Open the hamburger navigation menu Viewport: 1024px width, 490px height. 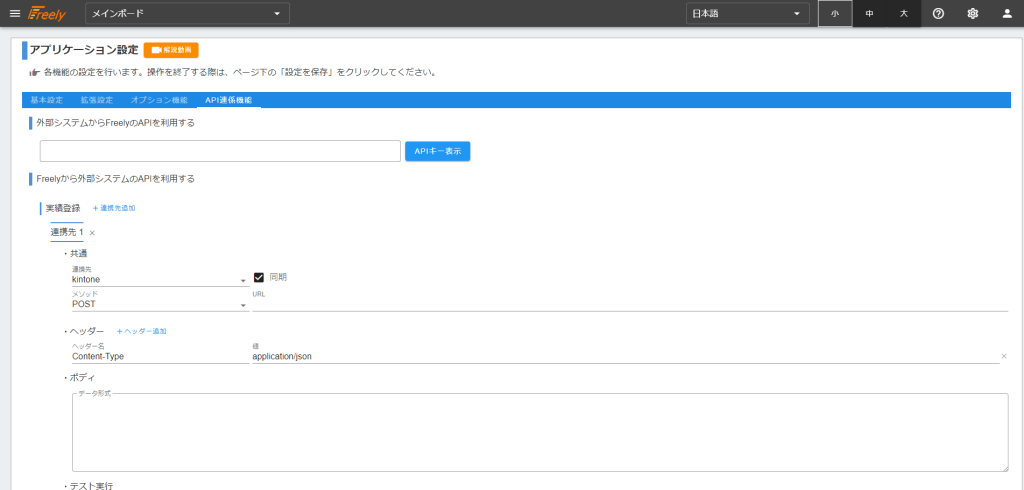click(14, 13)
